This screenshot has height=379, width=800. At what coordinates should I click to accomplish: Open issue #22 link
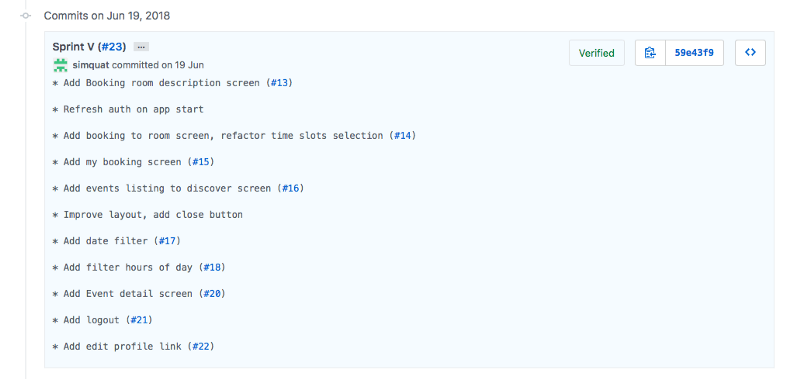pos(201,347)
